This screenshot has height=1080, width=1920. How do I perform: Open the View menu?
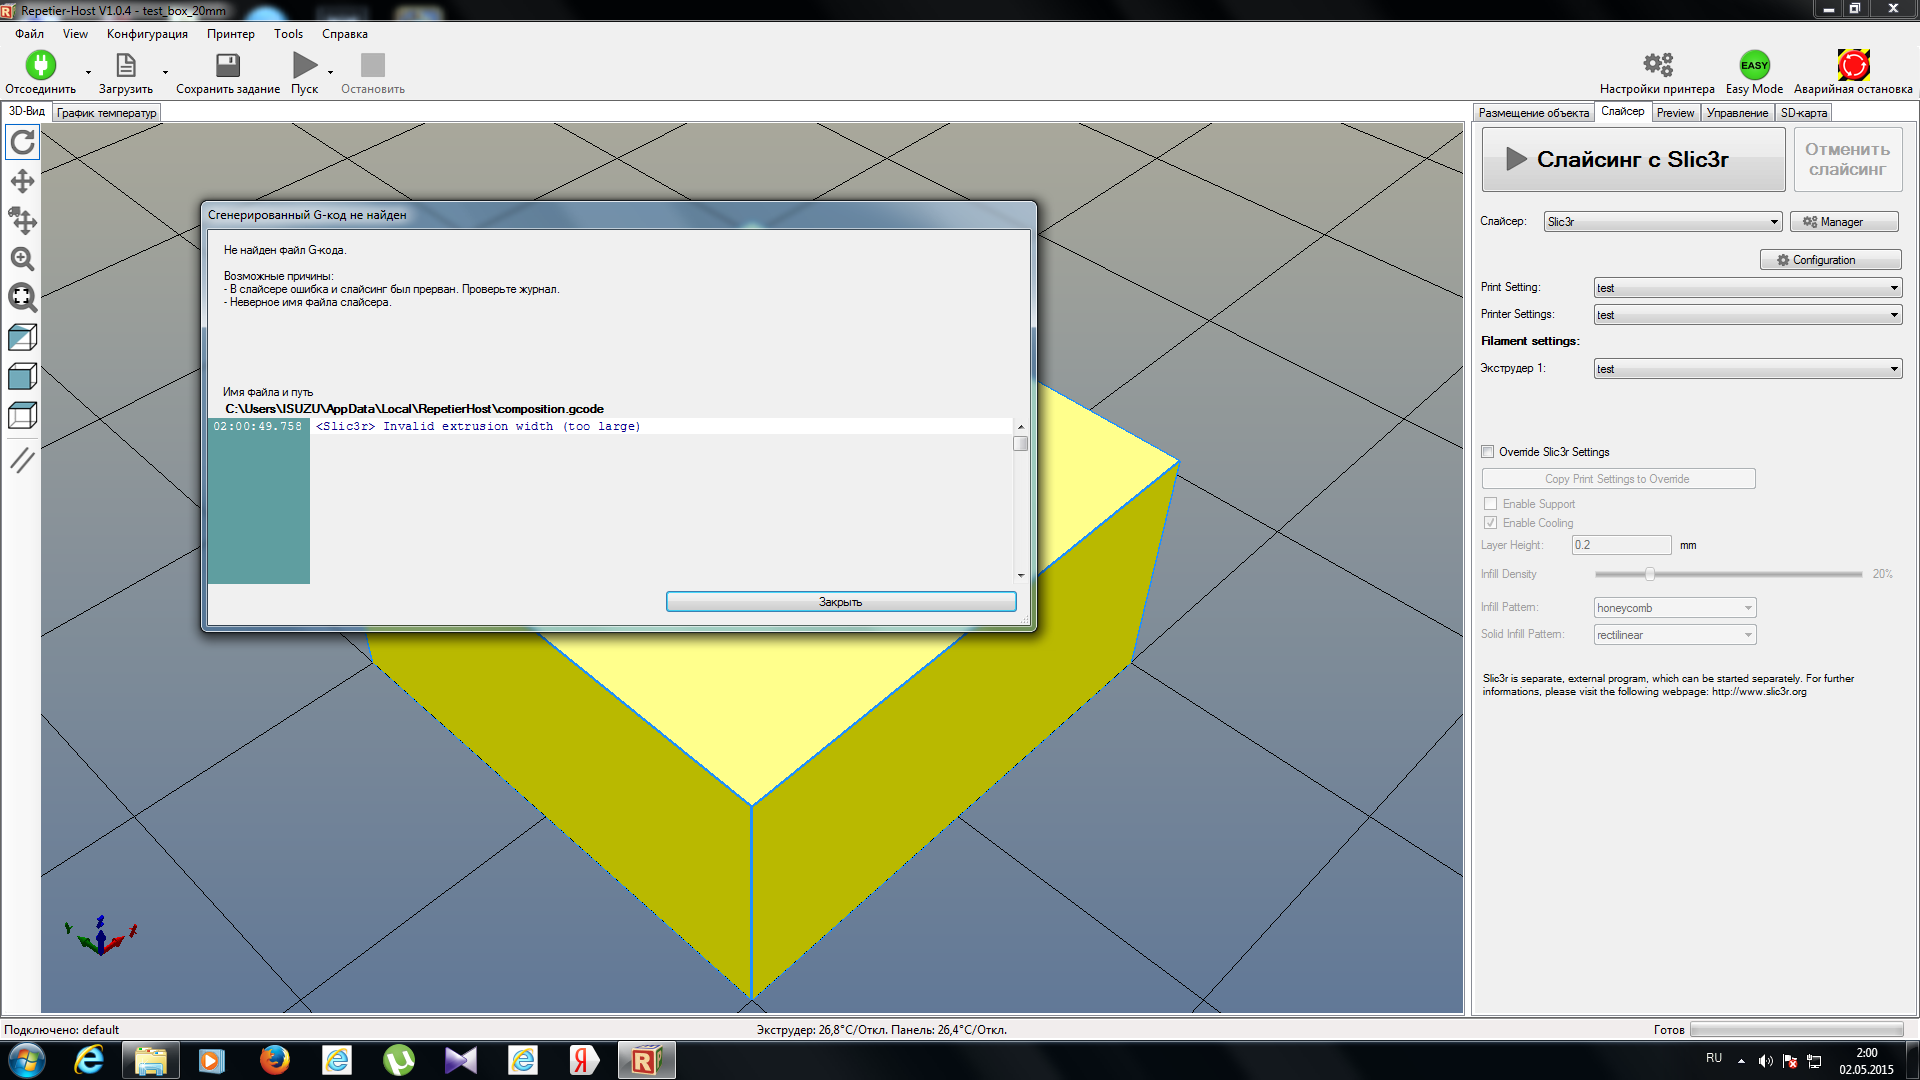(75, 34)
